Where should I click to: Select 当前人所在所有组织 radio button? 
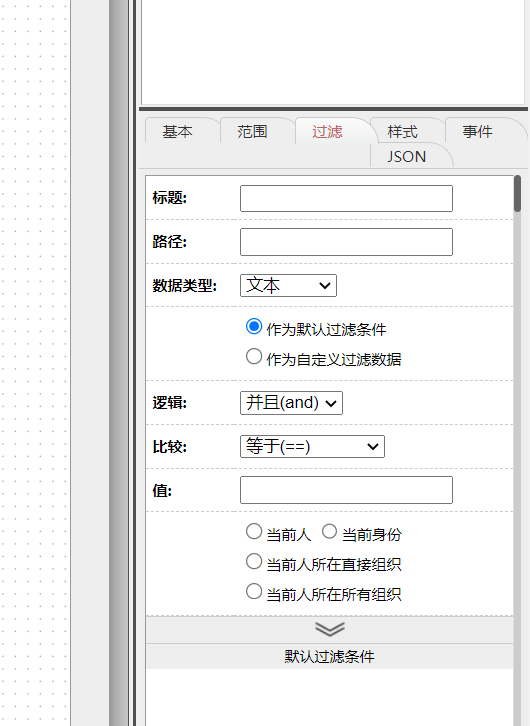(x=254, y=591)
